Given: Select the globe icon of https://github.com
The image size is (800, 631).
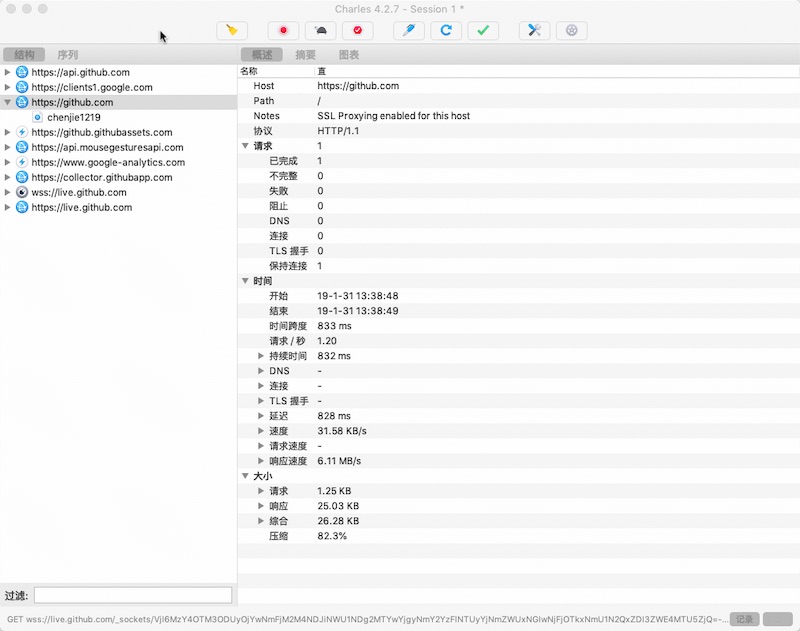Looking at the screenshot, I should pos(22,102).
